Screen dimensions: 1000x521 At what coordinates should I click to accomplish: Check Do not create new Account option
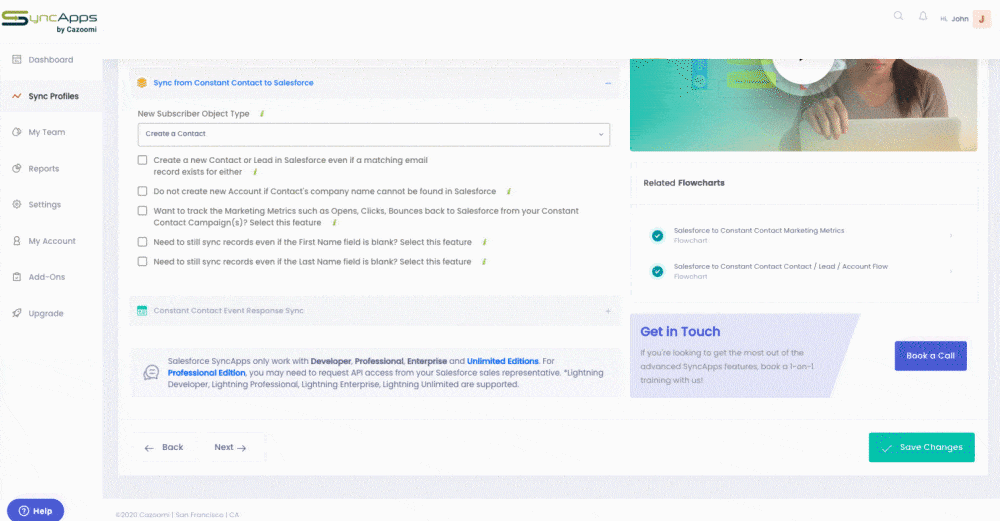tap(142, 191)
